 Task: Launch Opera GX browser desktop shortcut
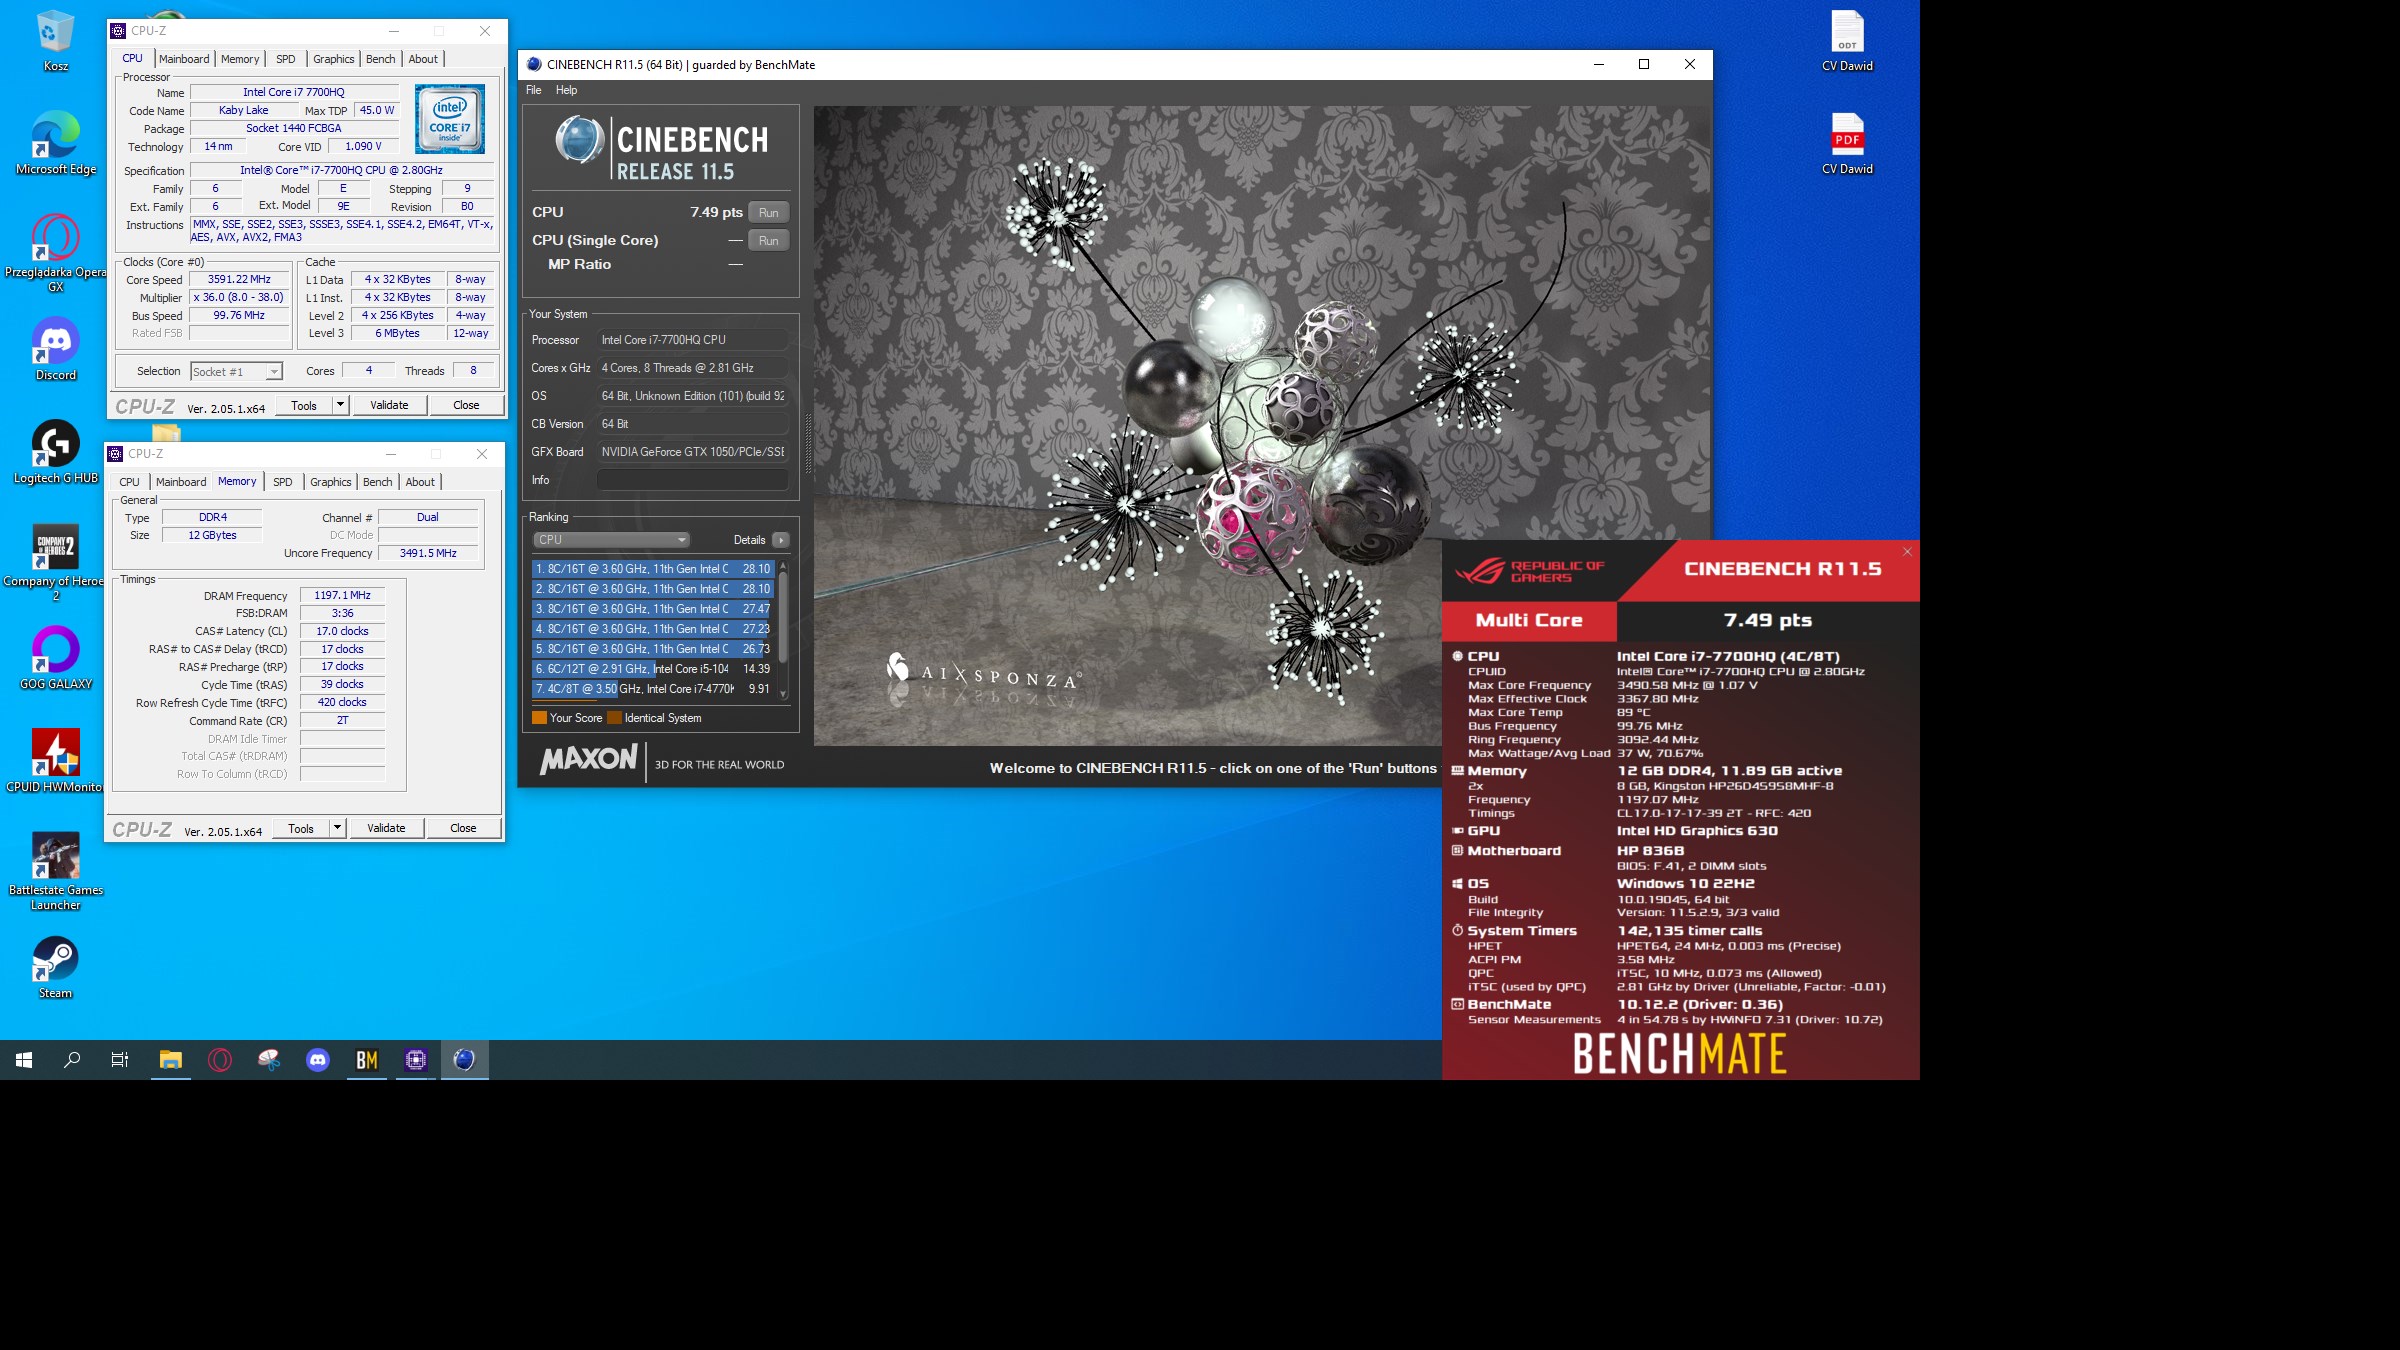click(x=55, y=252)
